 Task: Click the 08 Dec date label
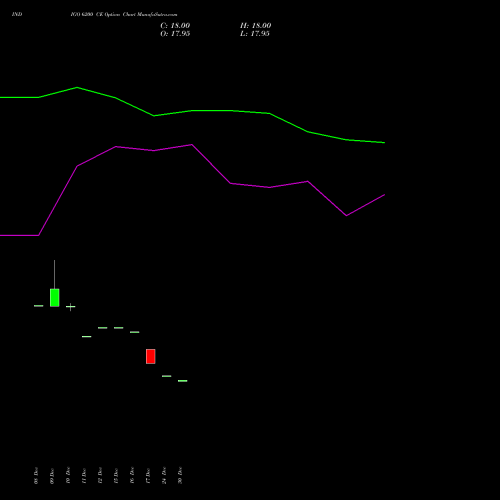(x=36, y=476)
